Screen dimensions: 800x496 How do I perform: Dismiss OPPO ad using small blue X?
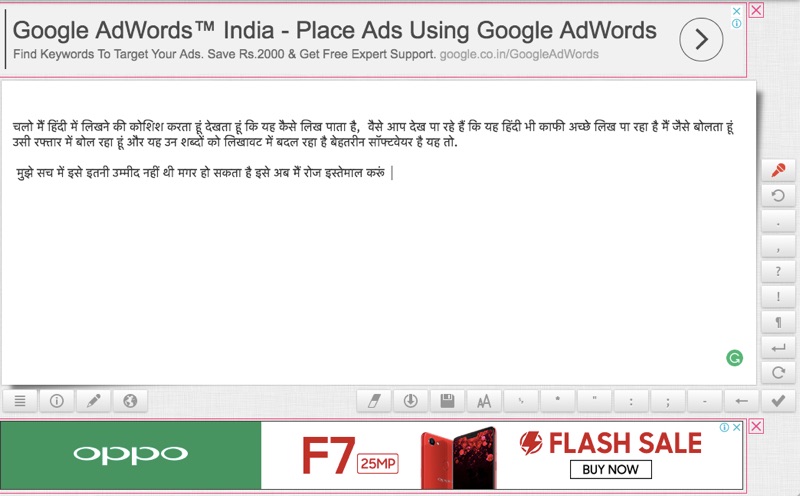point(736,428)
